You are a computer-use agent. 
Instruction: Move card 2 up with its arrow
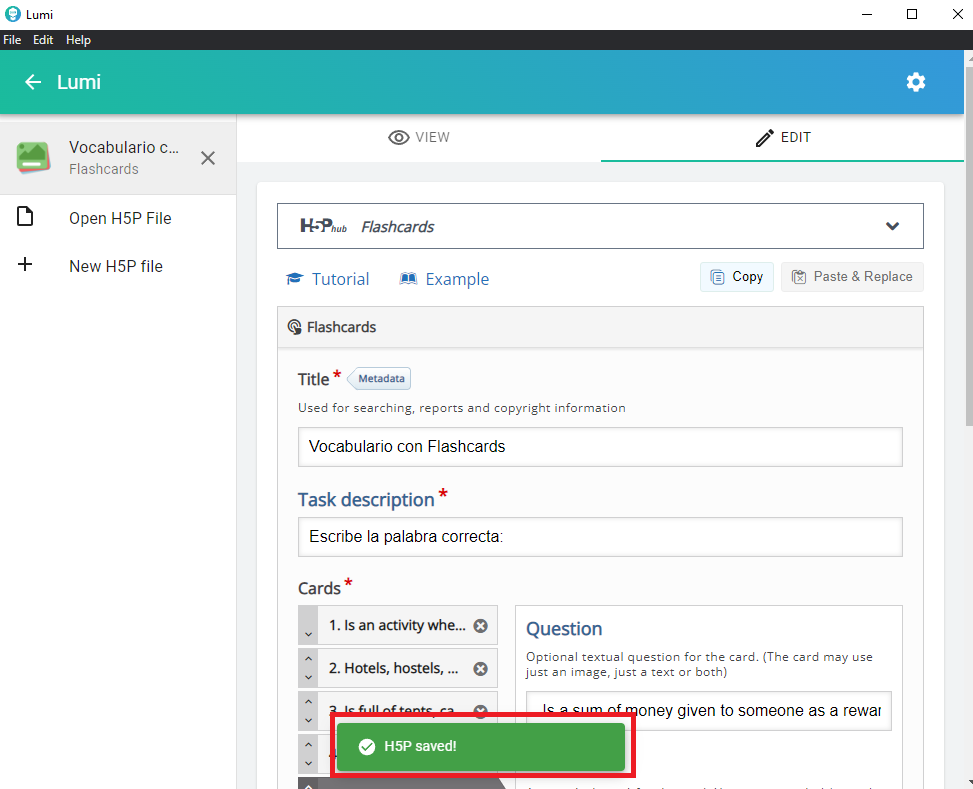308,660
